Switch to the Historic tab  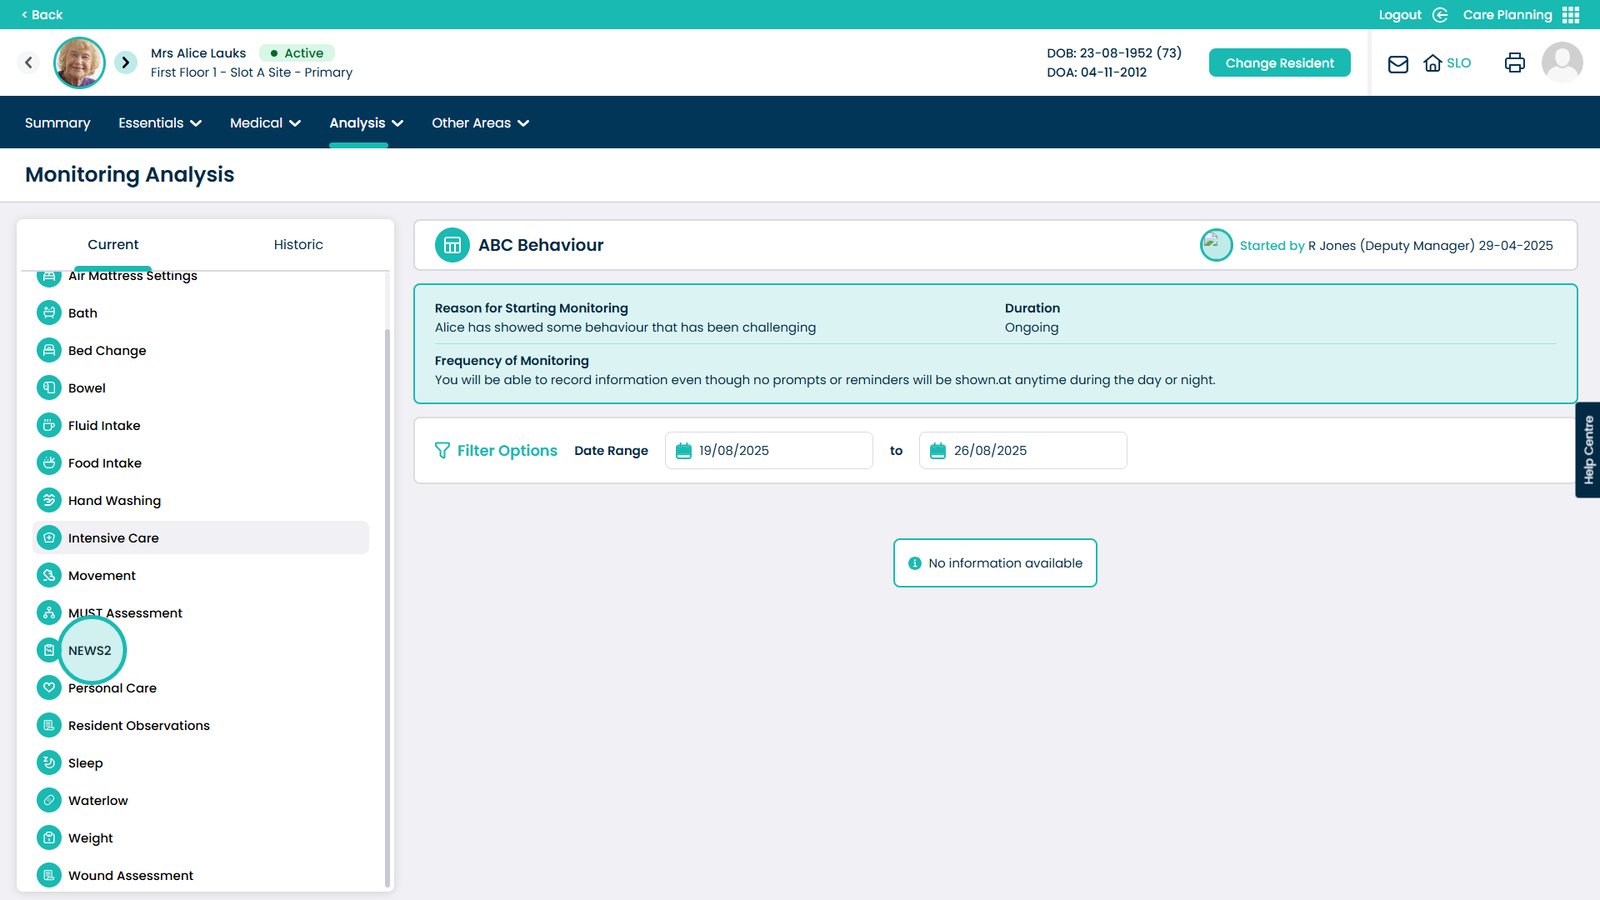[x=298, y=245]
